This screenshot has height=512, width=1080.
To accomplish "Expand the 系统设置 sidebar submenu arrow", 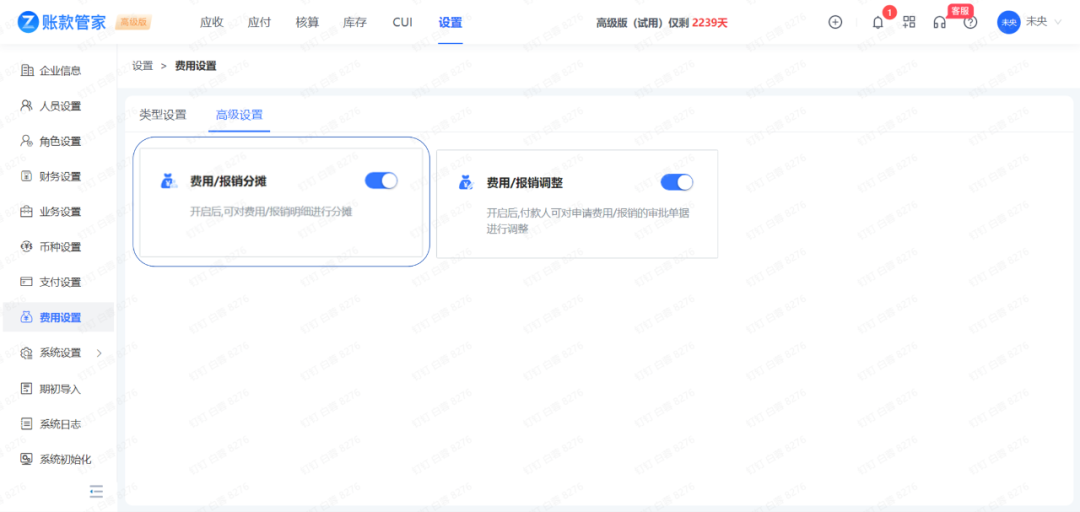I will [x=99, y=353].
